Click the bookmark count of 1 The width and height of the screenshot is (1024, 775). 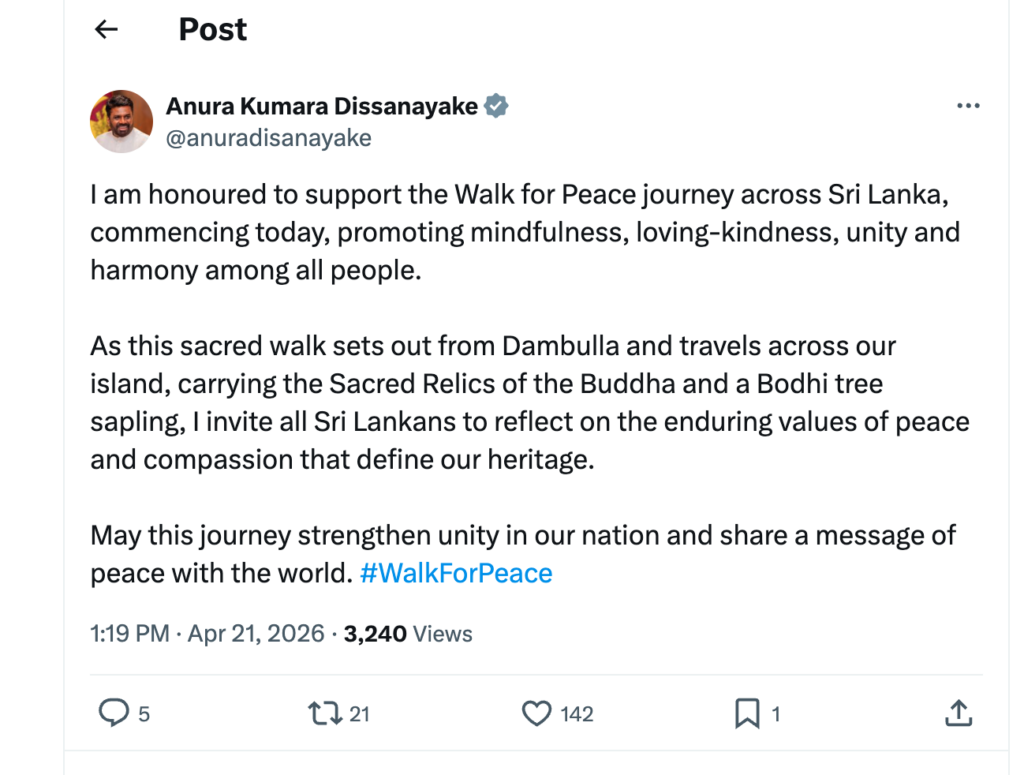click(x=776, y=714)
